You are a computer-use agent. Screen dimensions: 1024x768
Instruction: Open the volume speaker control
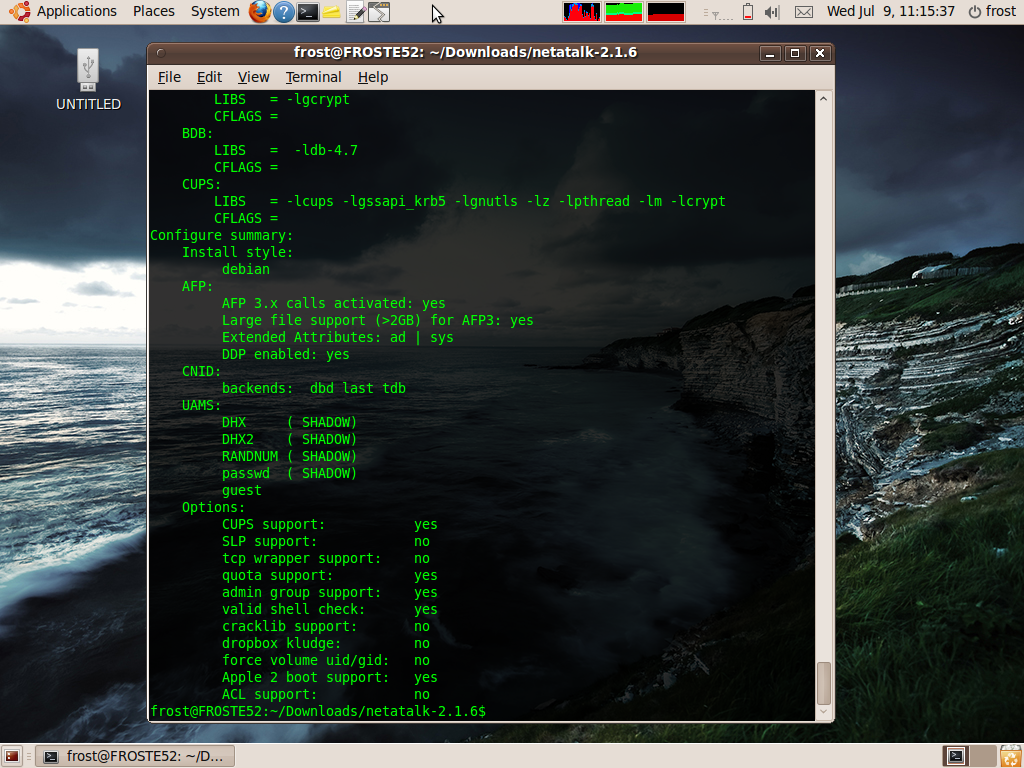pyautogui.click(x=772, y=12)
